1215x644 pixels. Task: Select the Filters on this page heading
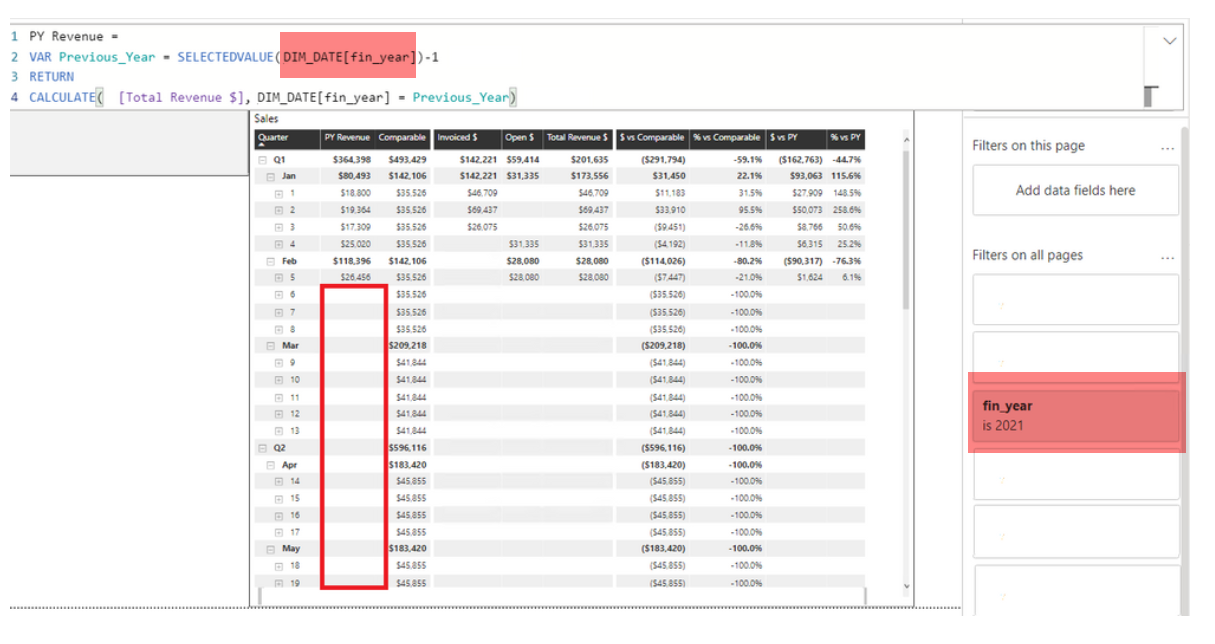point(1028,146)
